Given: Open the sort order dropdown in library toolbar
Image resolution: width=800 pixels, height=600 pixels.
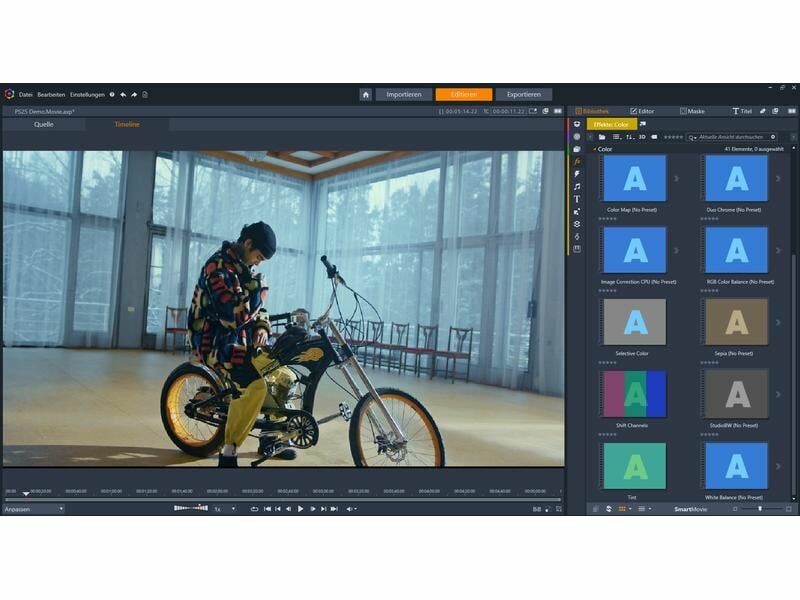Looking at the screenshot, I should click(x=630, y=137).
